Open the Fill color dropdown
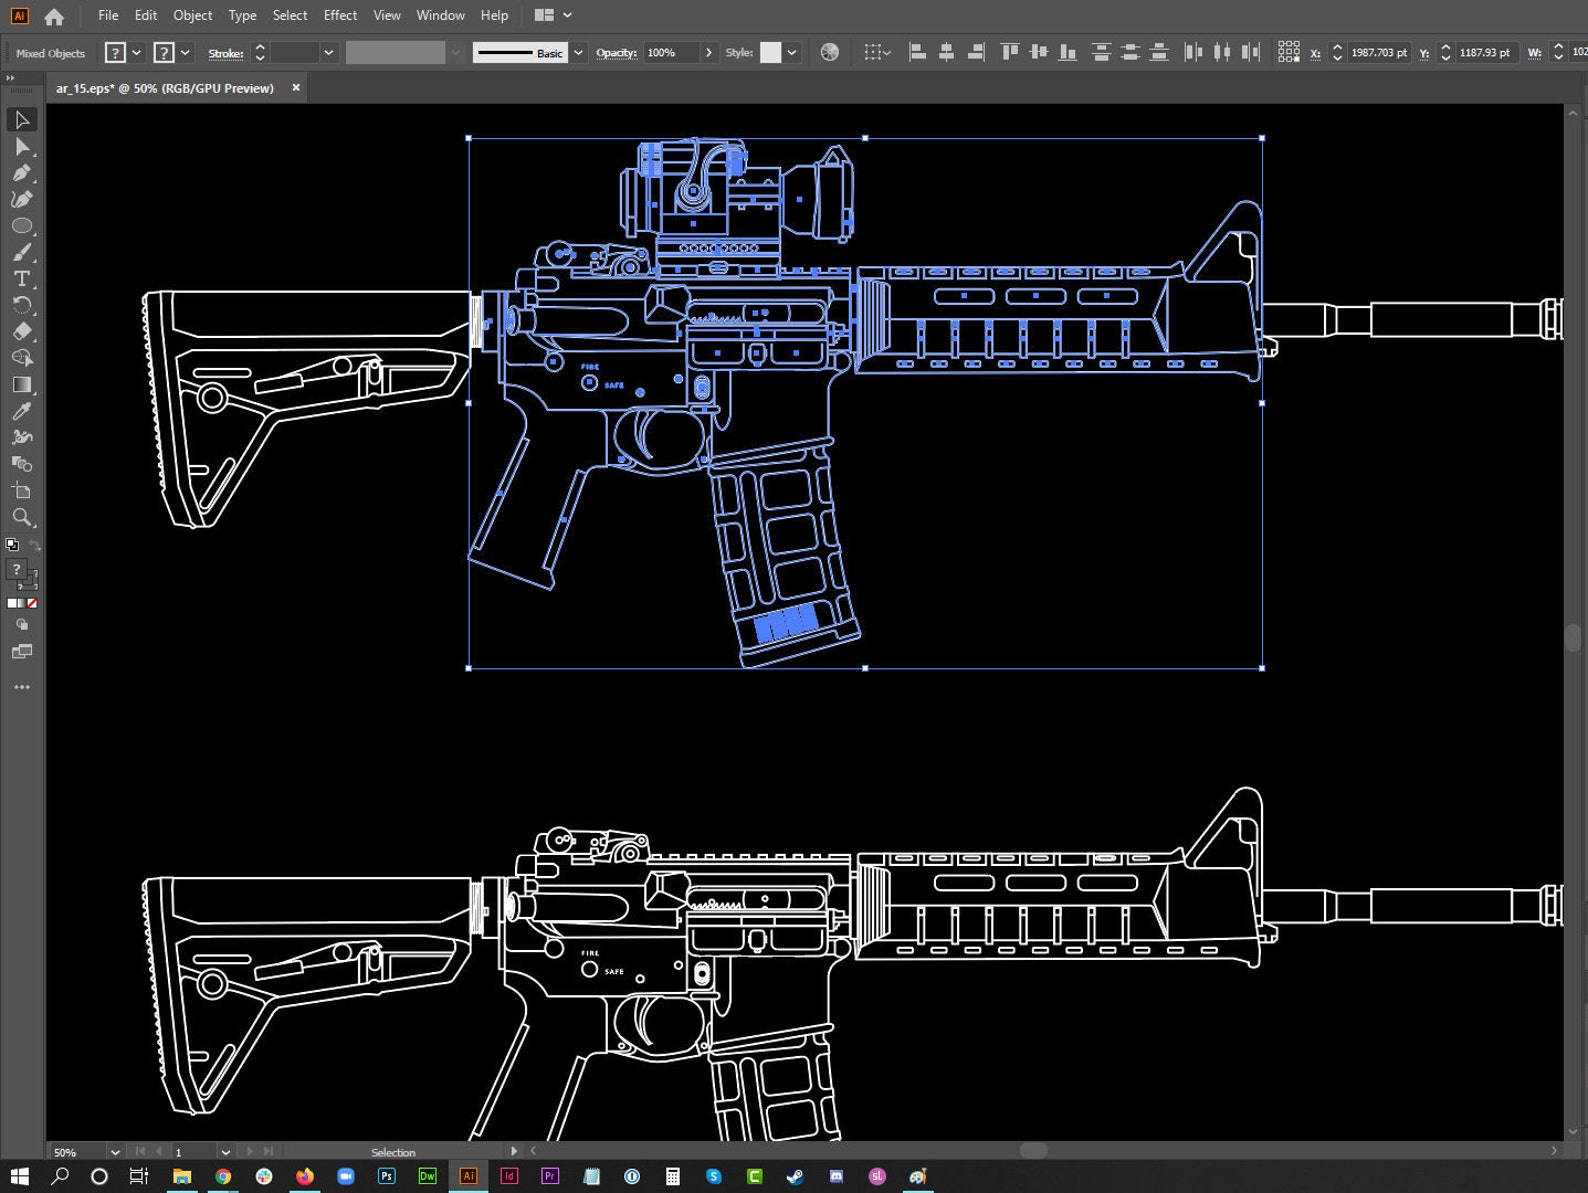 (x=136, y=53)
